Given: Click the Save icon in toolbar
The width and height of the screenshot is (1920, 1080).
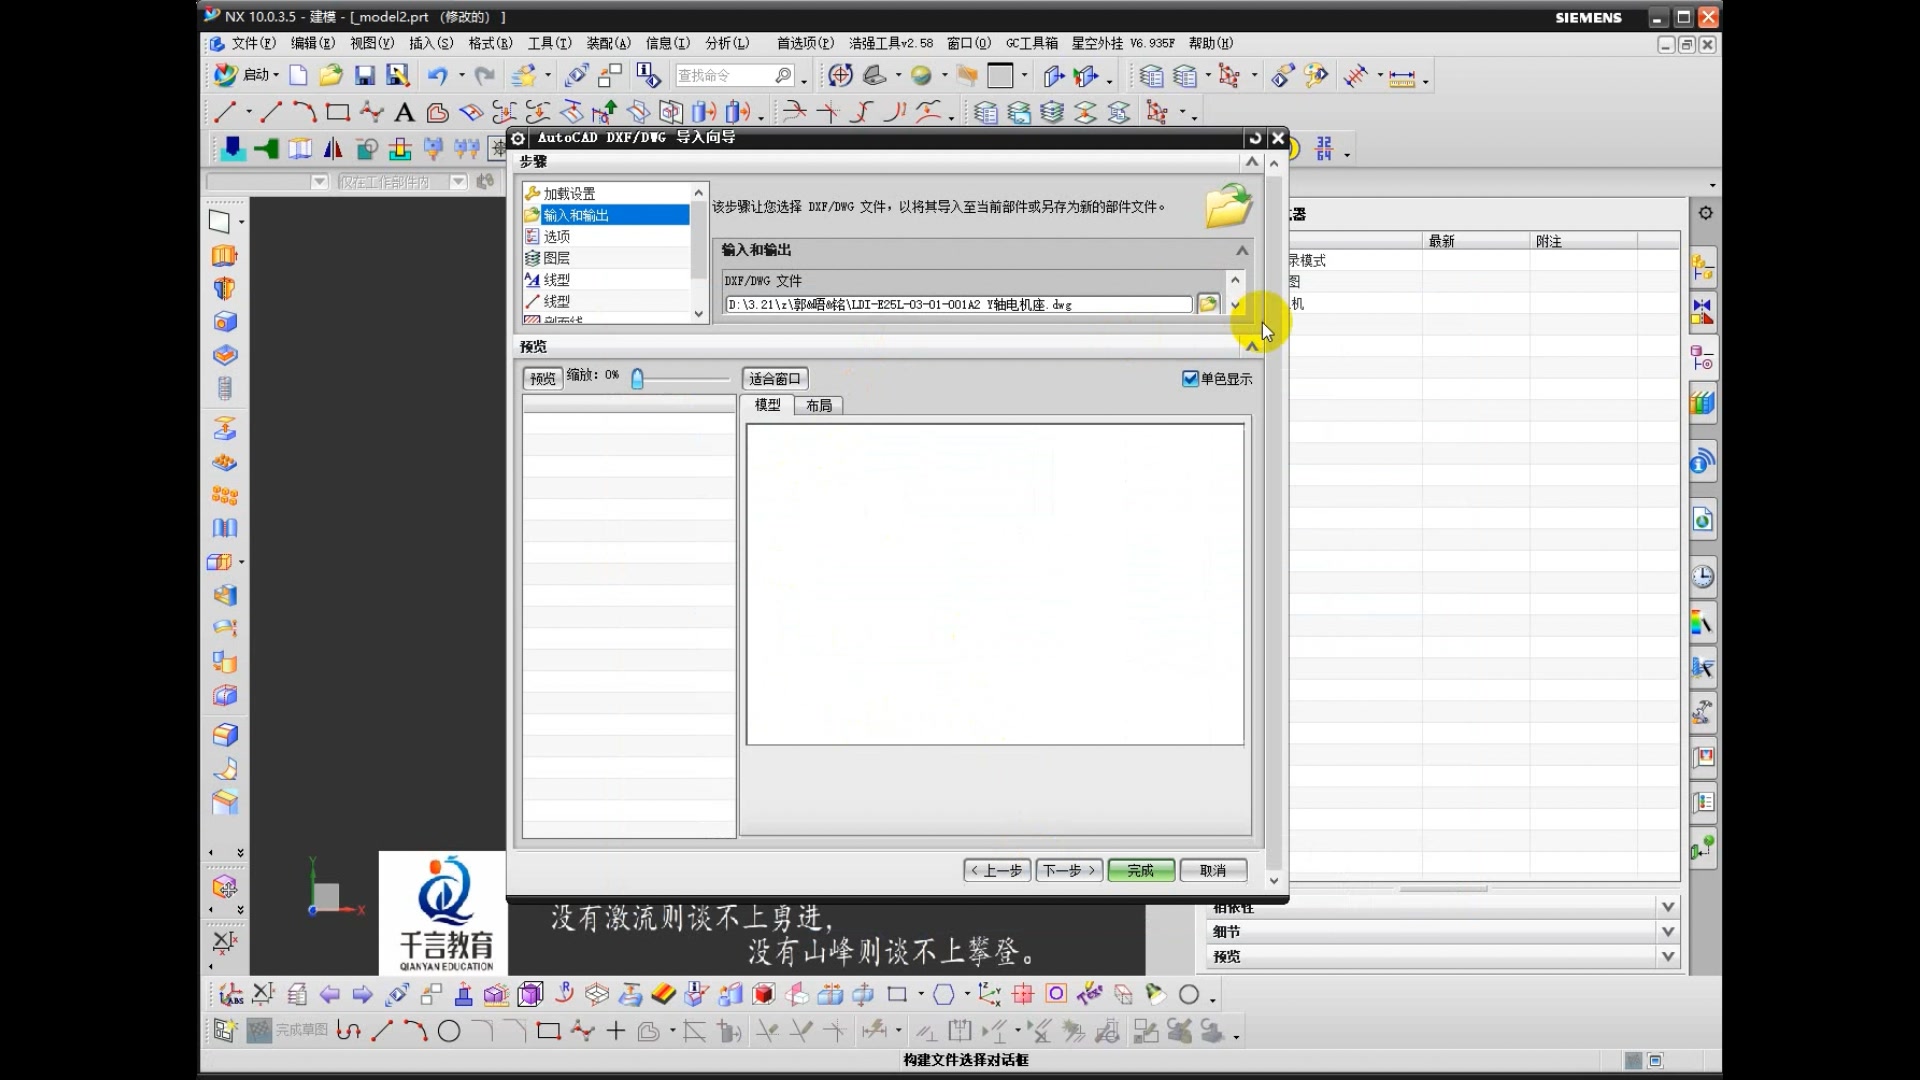Looking at the screenshot, I should tap(364, 76).
